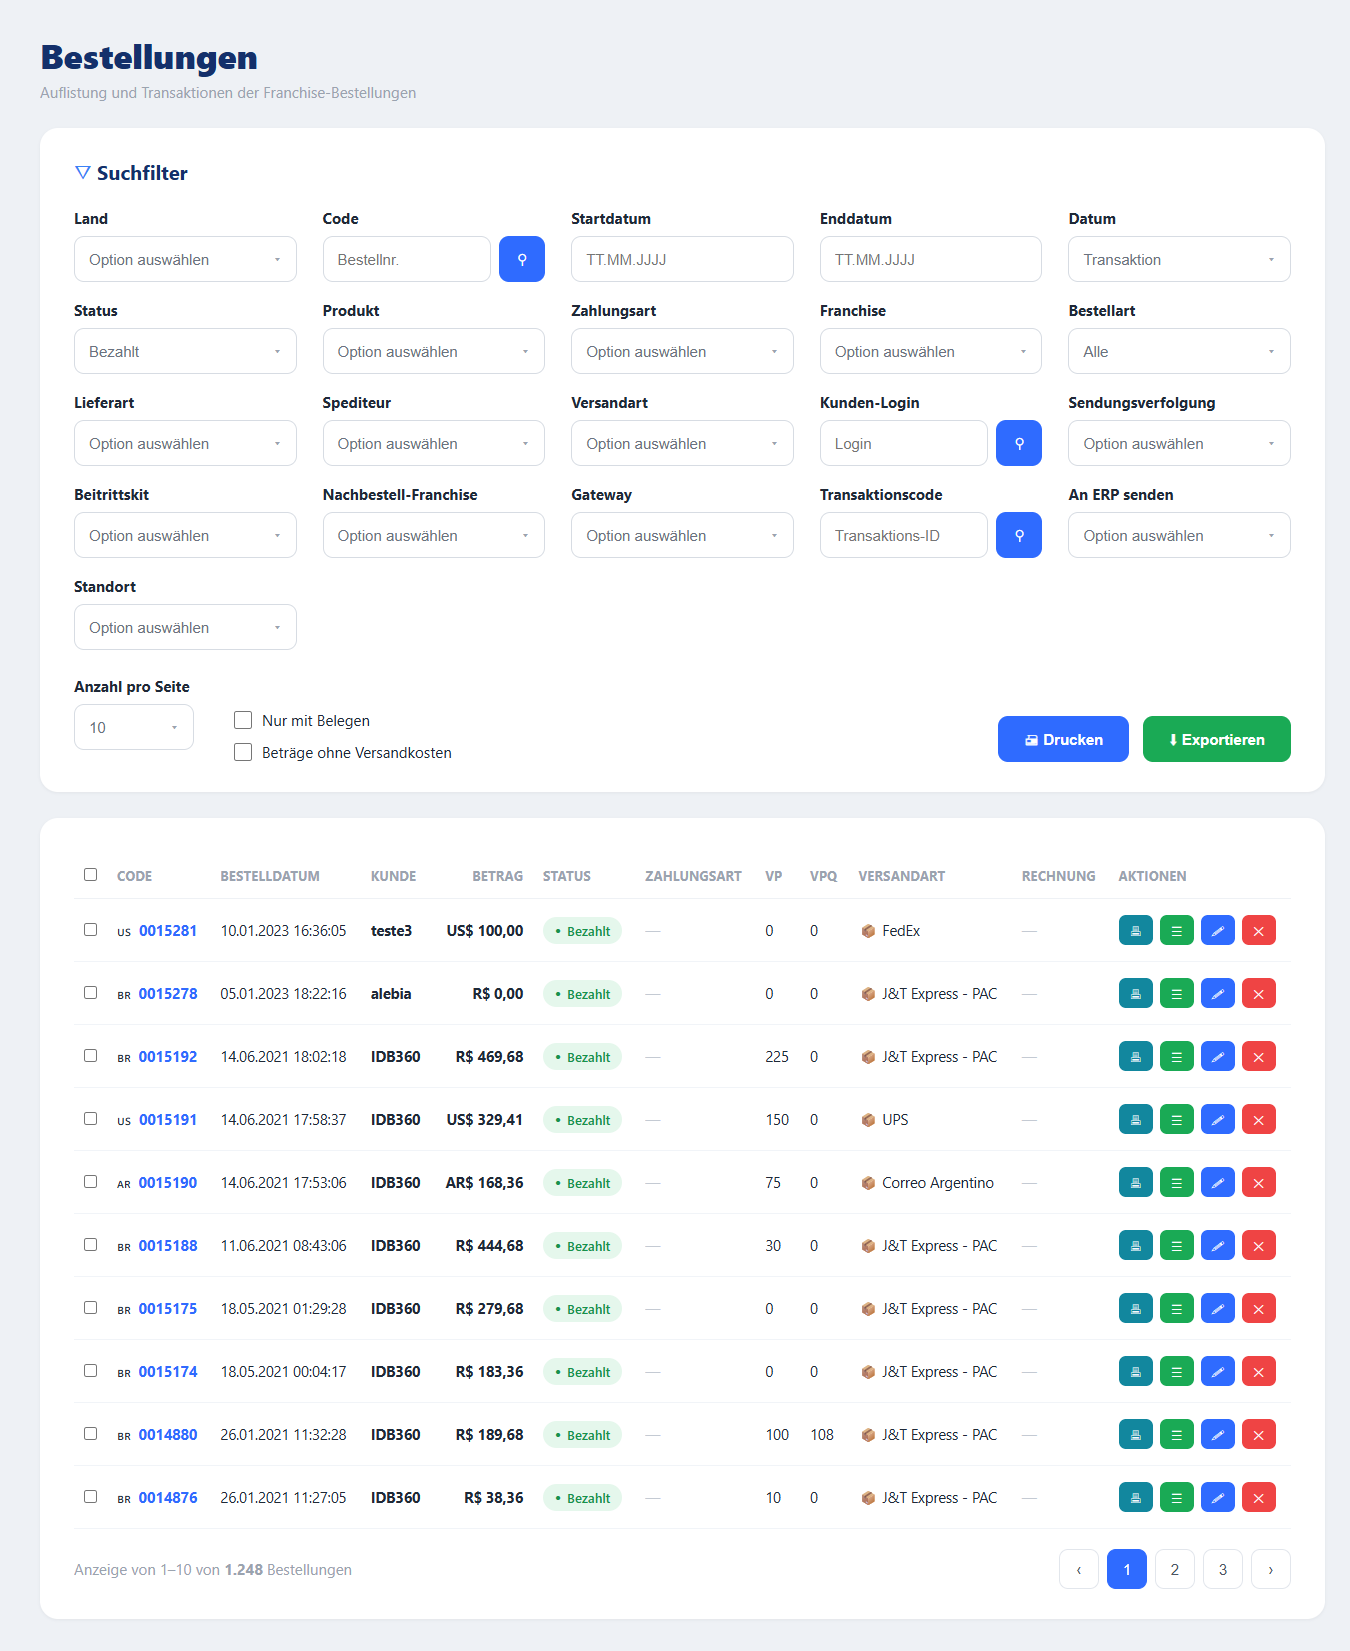Click the Startdatum date input field

point(682,259)
